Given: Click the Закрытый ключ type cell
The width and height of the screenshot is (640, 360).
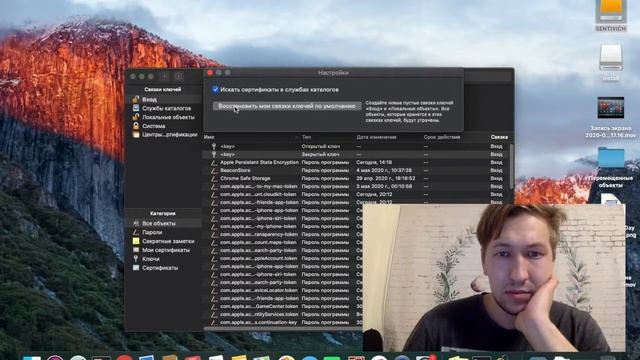Looking at the screenshot, I should click(320, 154).
